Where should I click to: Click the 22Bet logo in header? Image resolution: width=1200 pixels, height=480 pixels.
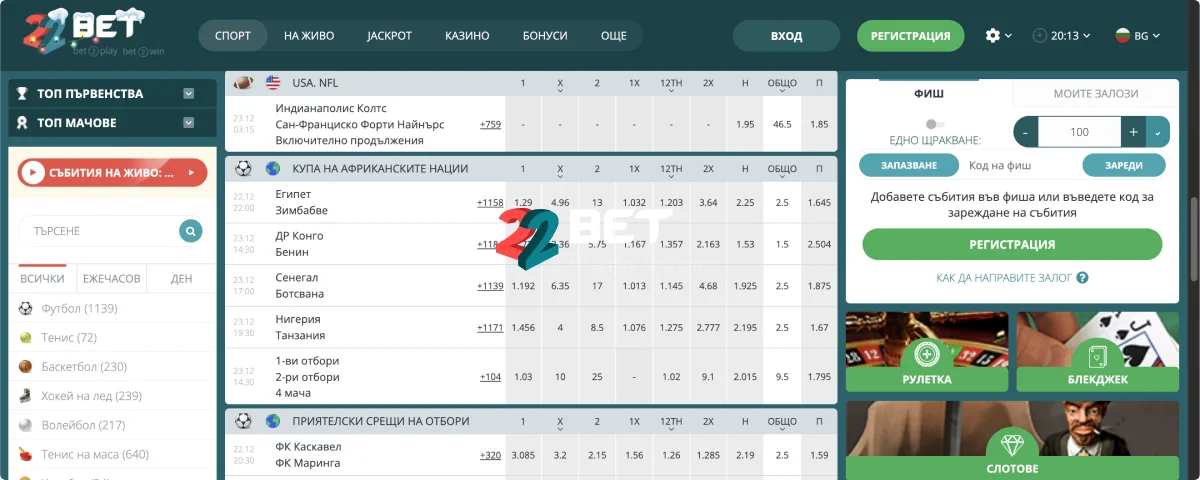92,33
